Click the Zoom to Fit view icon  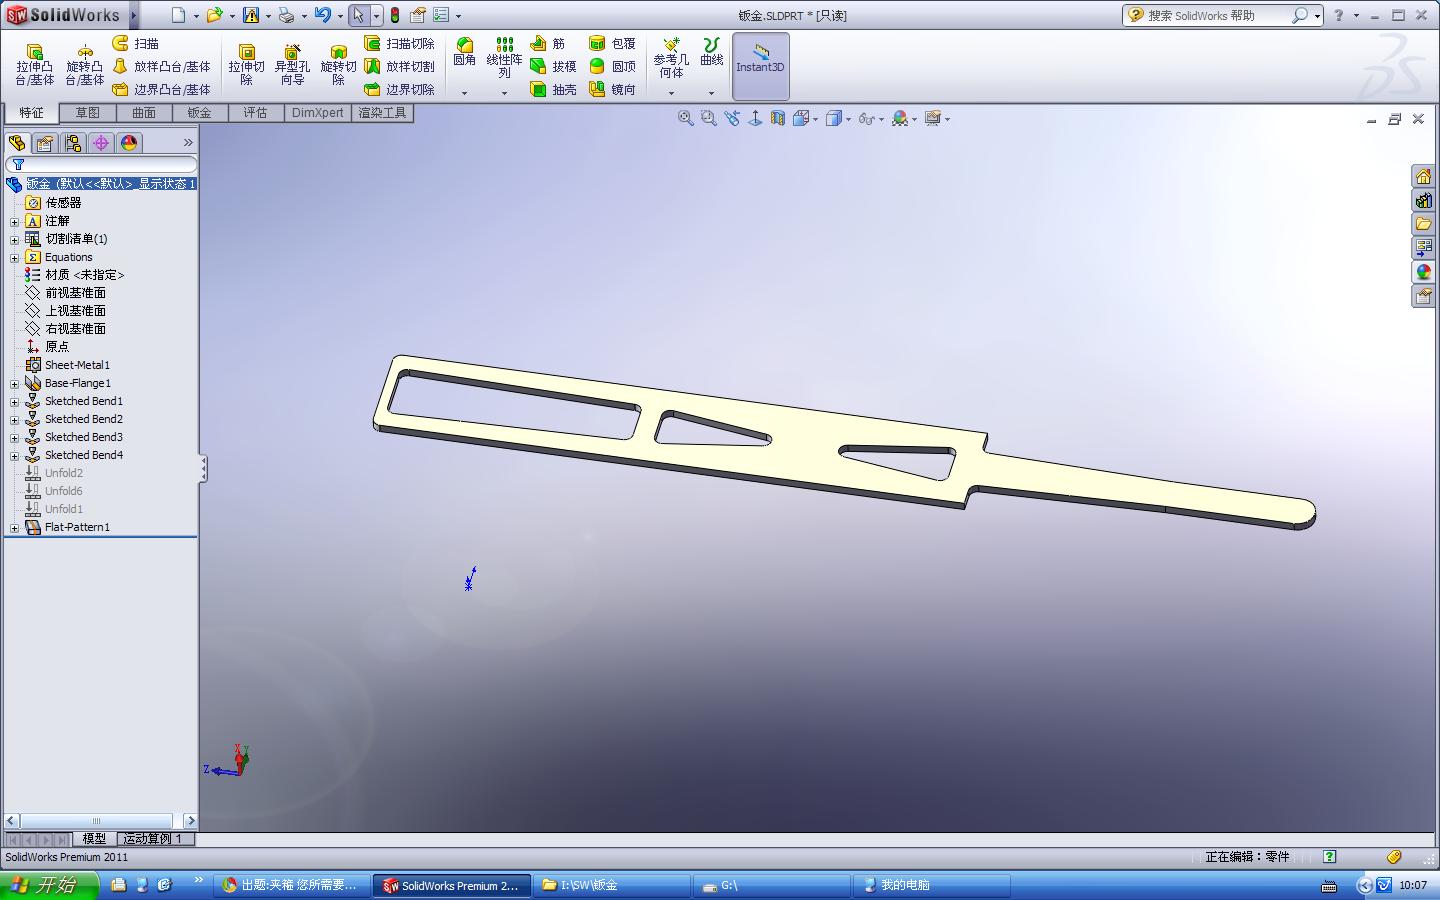pos(686,118)
